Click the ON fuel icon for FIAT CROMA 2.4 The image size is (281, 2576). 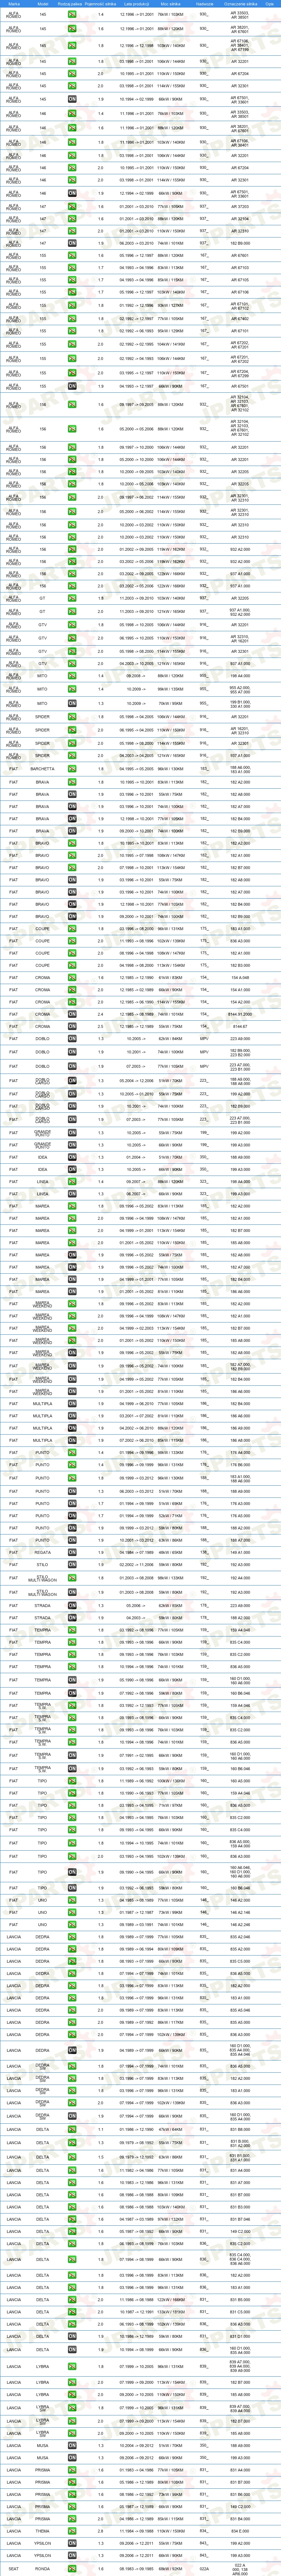(x=72, y=1013)
